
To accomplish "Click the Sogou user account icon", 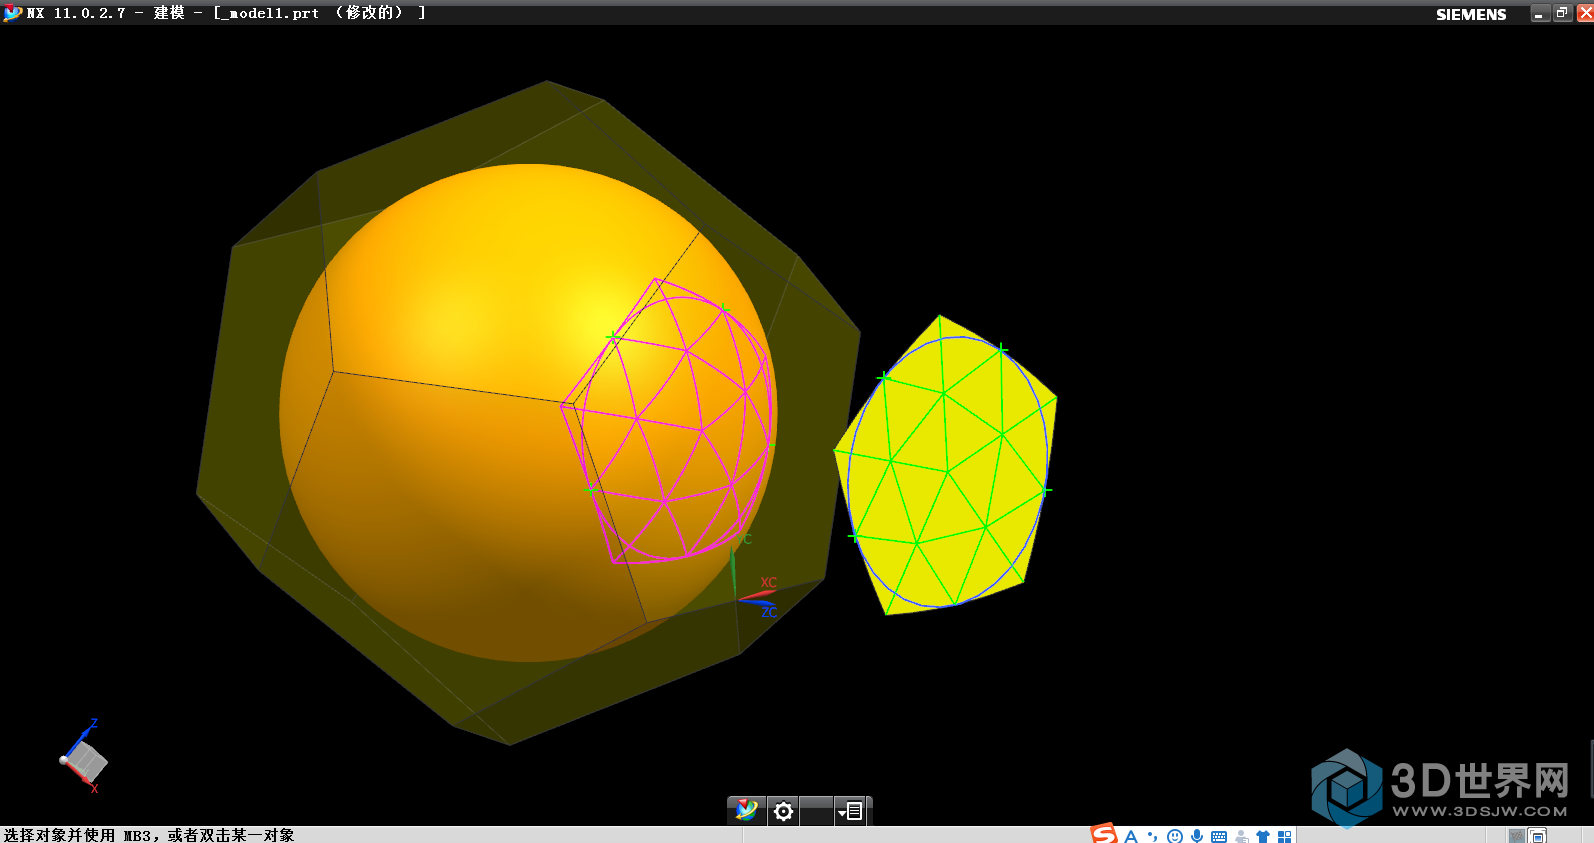I will [x=1241, y=836].
